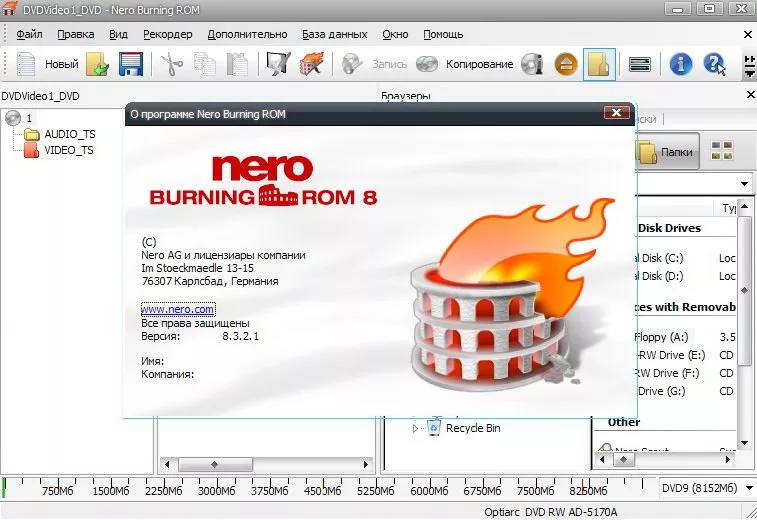Click browser list scroll down arrow

[745, 442]
